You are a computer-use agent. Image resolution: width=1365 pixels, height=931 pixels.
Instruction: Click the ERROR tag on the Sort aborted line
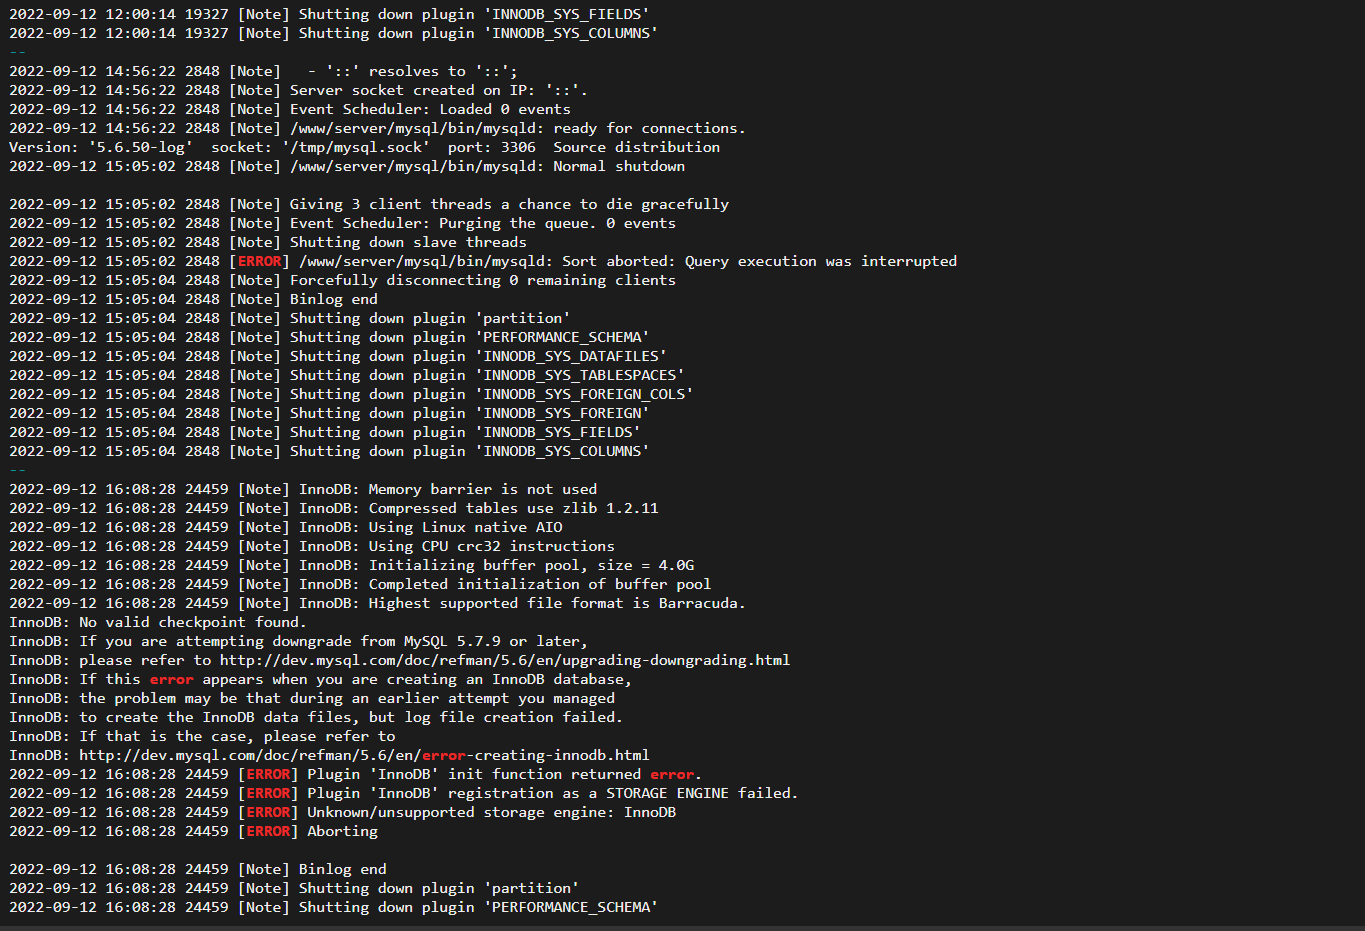[x=260, y=261]
